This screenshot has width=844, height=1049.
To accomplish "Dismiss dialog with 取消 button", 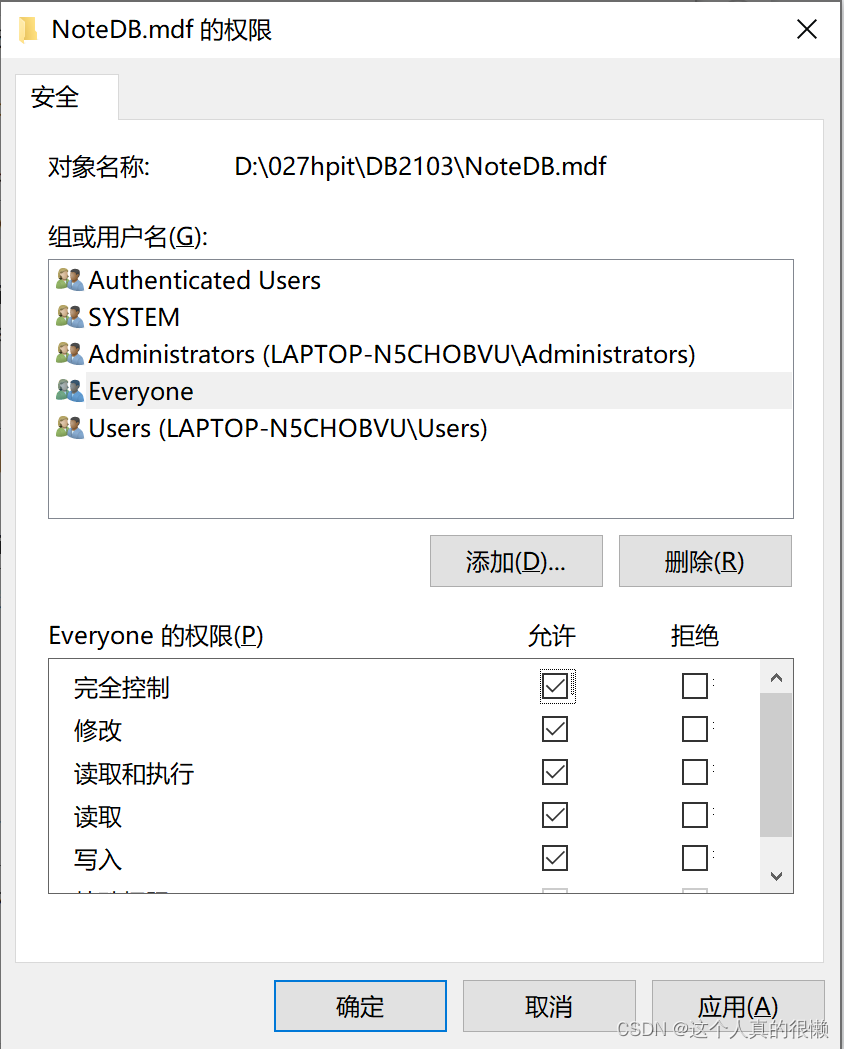I will pyautogui.click(x=549, y=1006).
